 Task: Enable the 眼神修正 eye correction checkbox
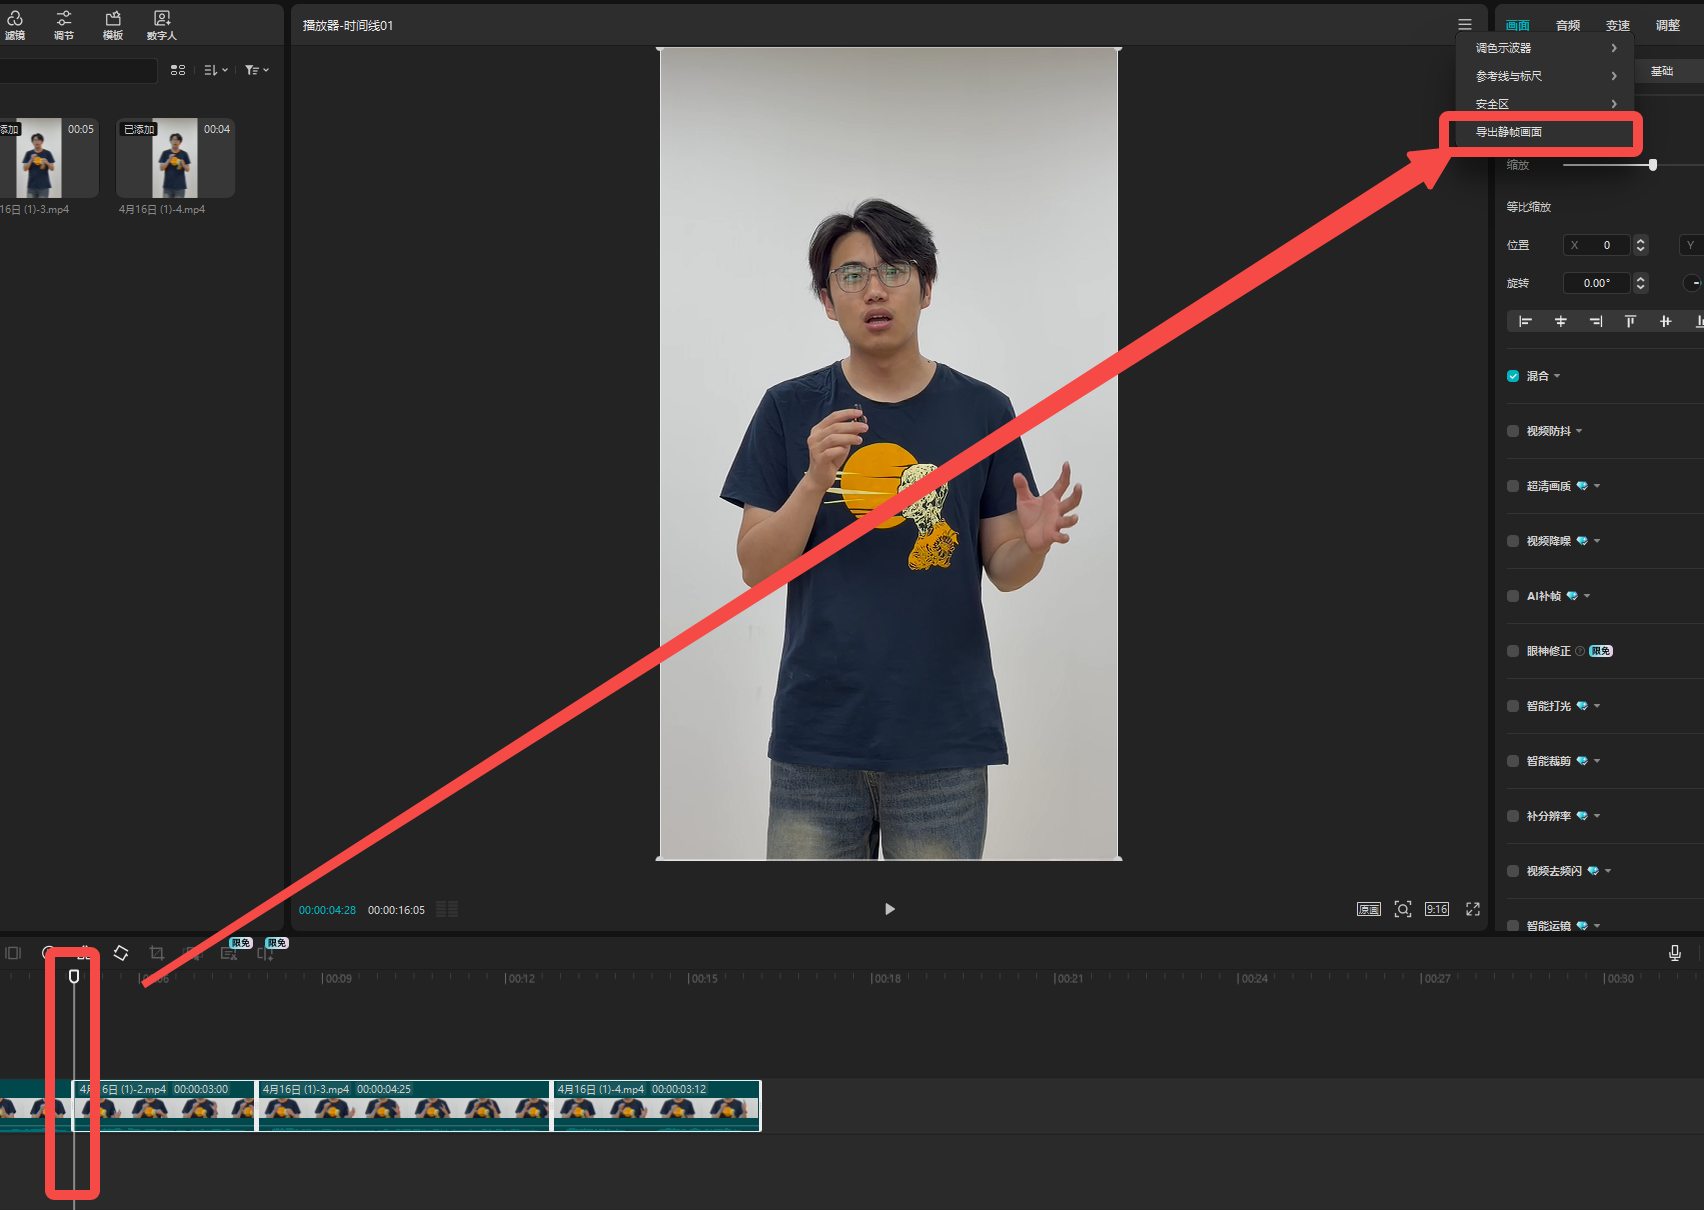click(x=1513, y=651)
